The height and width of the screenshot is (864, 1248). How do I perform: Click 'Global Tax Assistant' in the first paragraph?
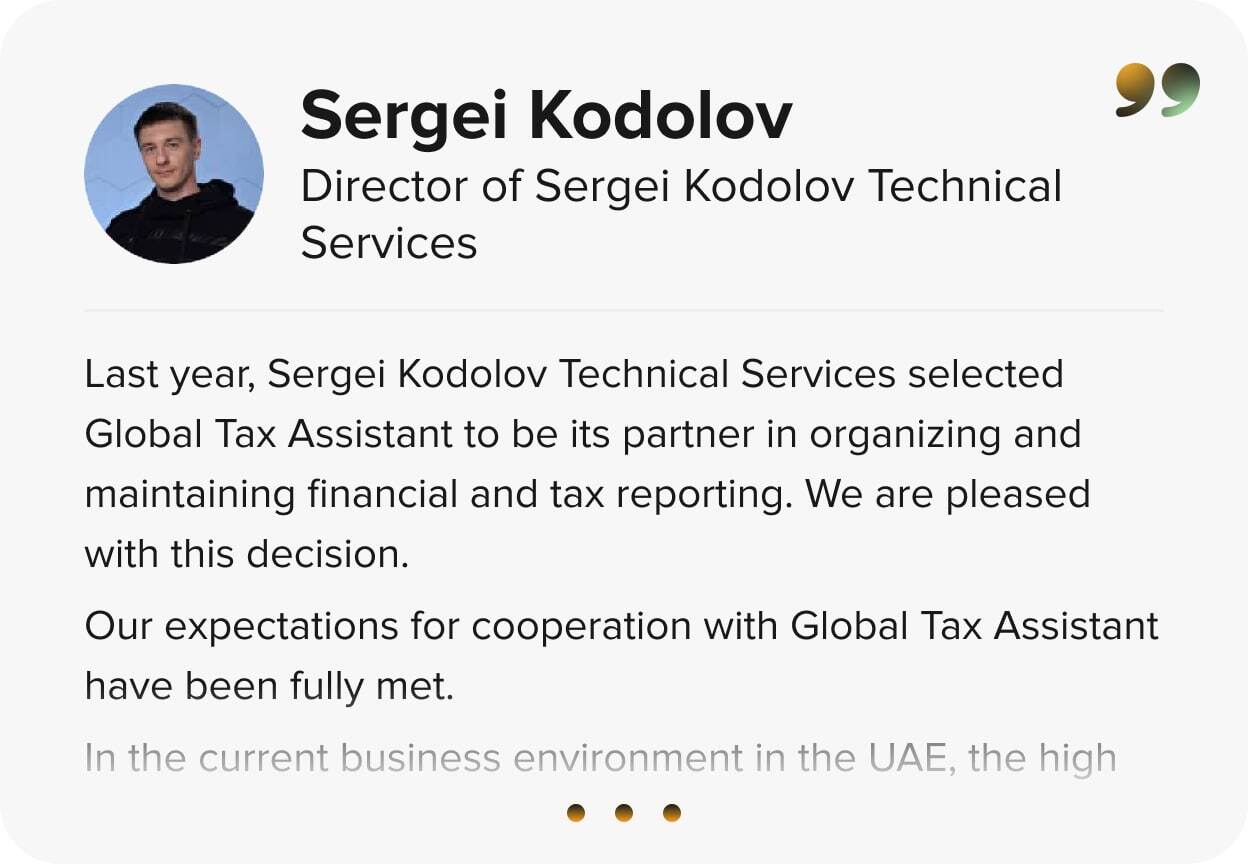coord(268,435)
